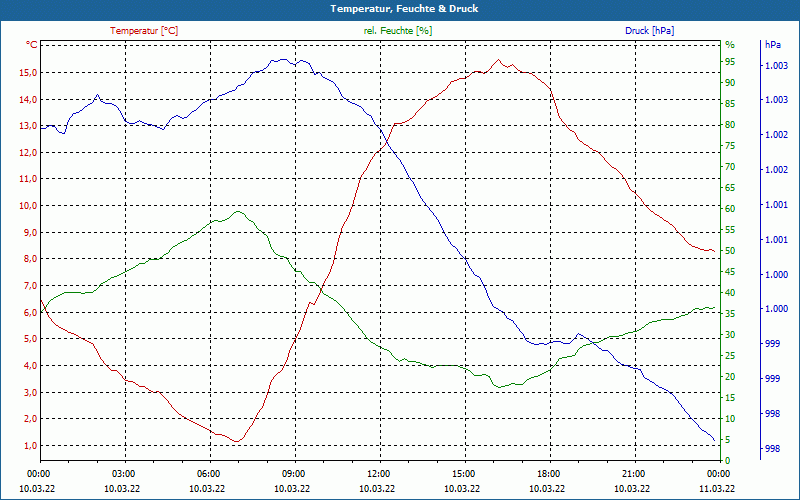Click the 00:00 label above 11.03.22

[718, 473]
